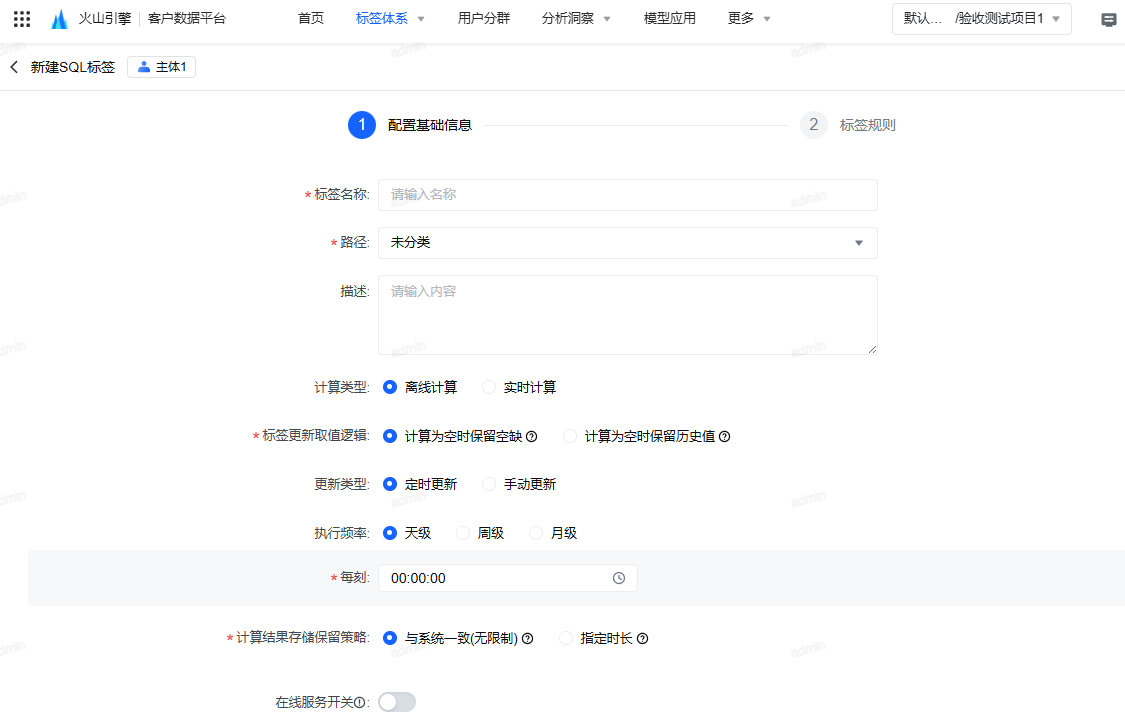
Task: Go back using the left arrow icon
Action: (14, 67)
